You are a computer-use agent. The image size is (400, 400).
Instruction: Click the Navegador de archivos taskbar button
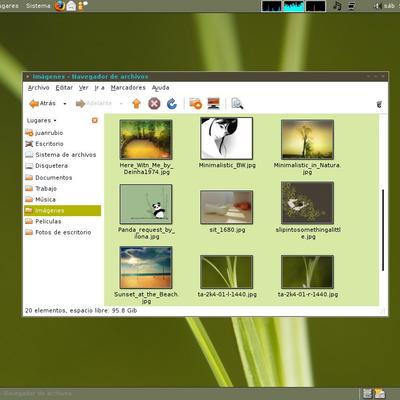click(37, 394)
